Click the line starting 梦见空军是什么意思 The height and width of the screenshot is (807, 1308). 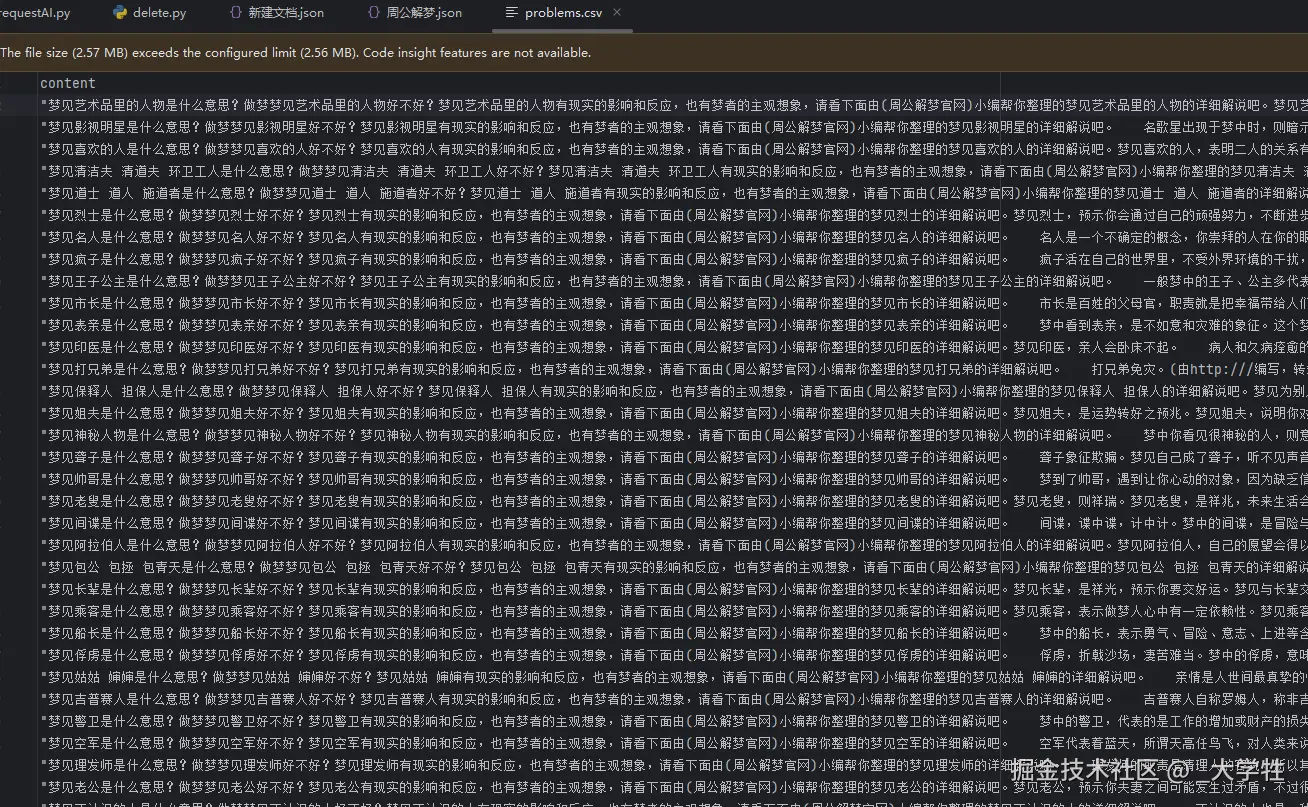[674, 743]
